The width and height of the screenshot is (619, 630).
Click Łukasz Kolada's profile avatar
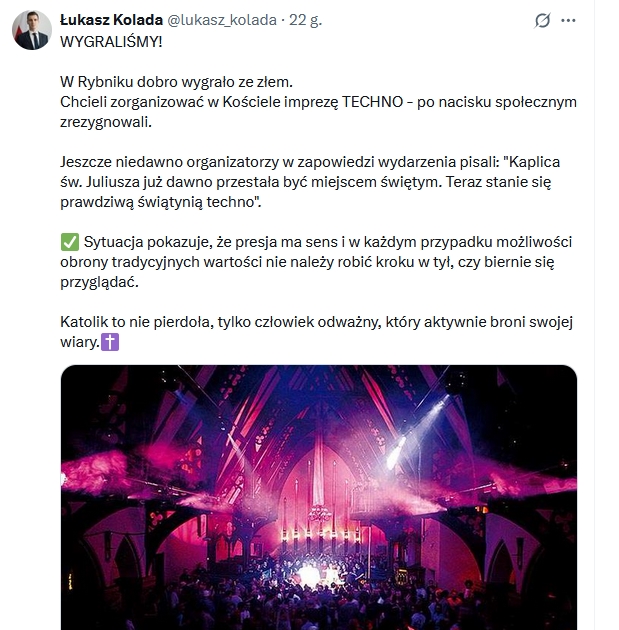pos(32,30)
